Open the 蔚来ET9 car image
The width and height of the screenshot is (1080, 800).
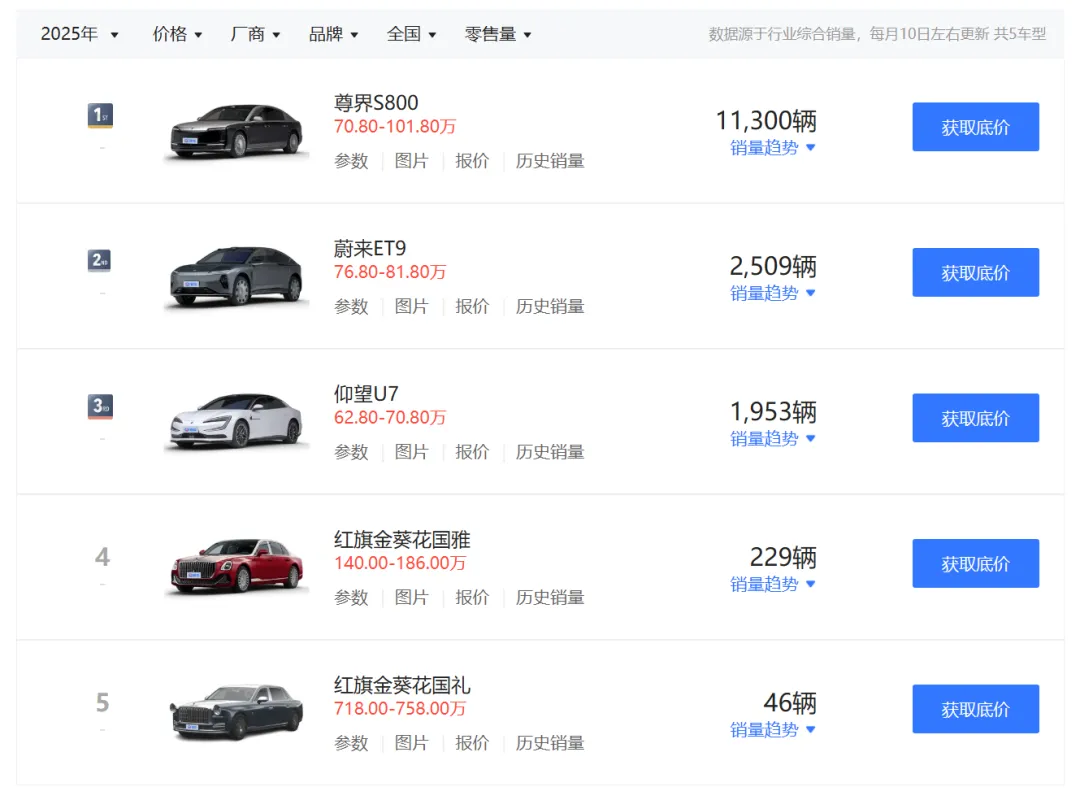(x=236, y=275)
